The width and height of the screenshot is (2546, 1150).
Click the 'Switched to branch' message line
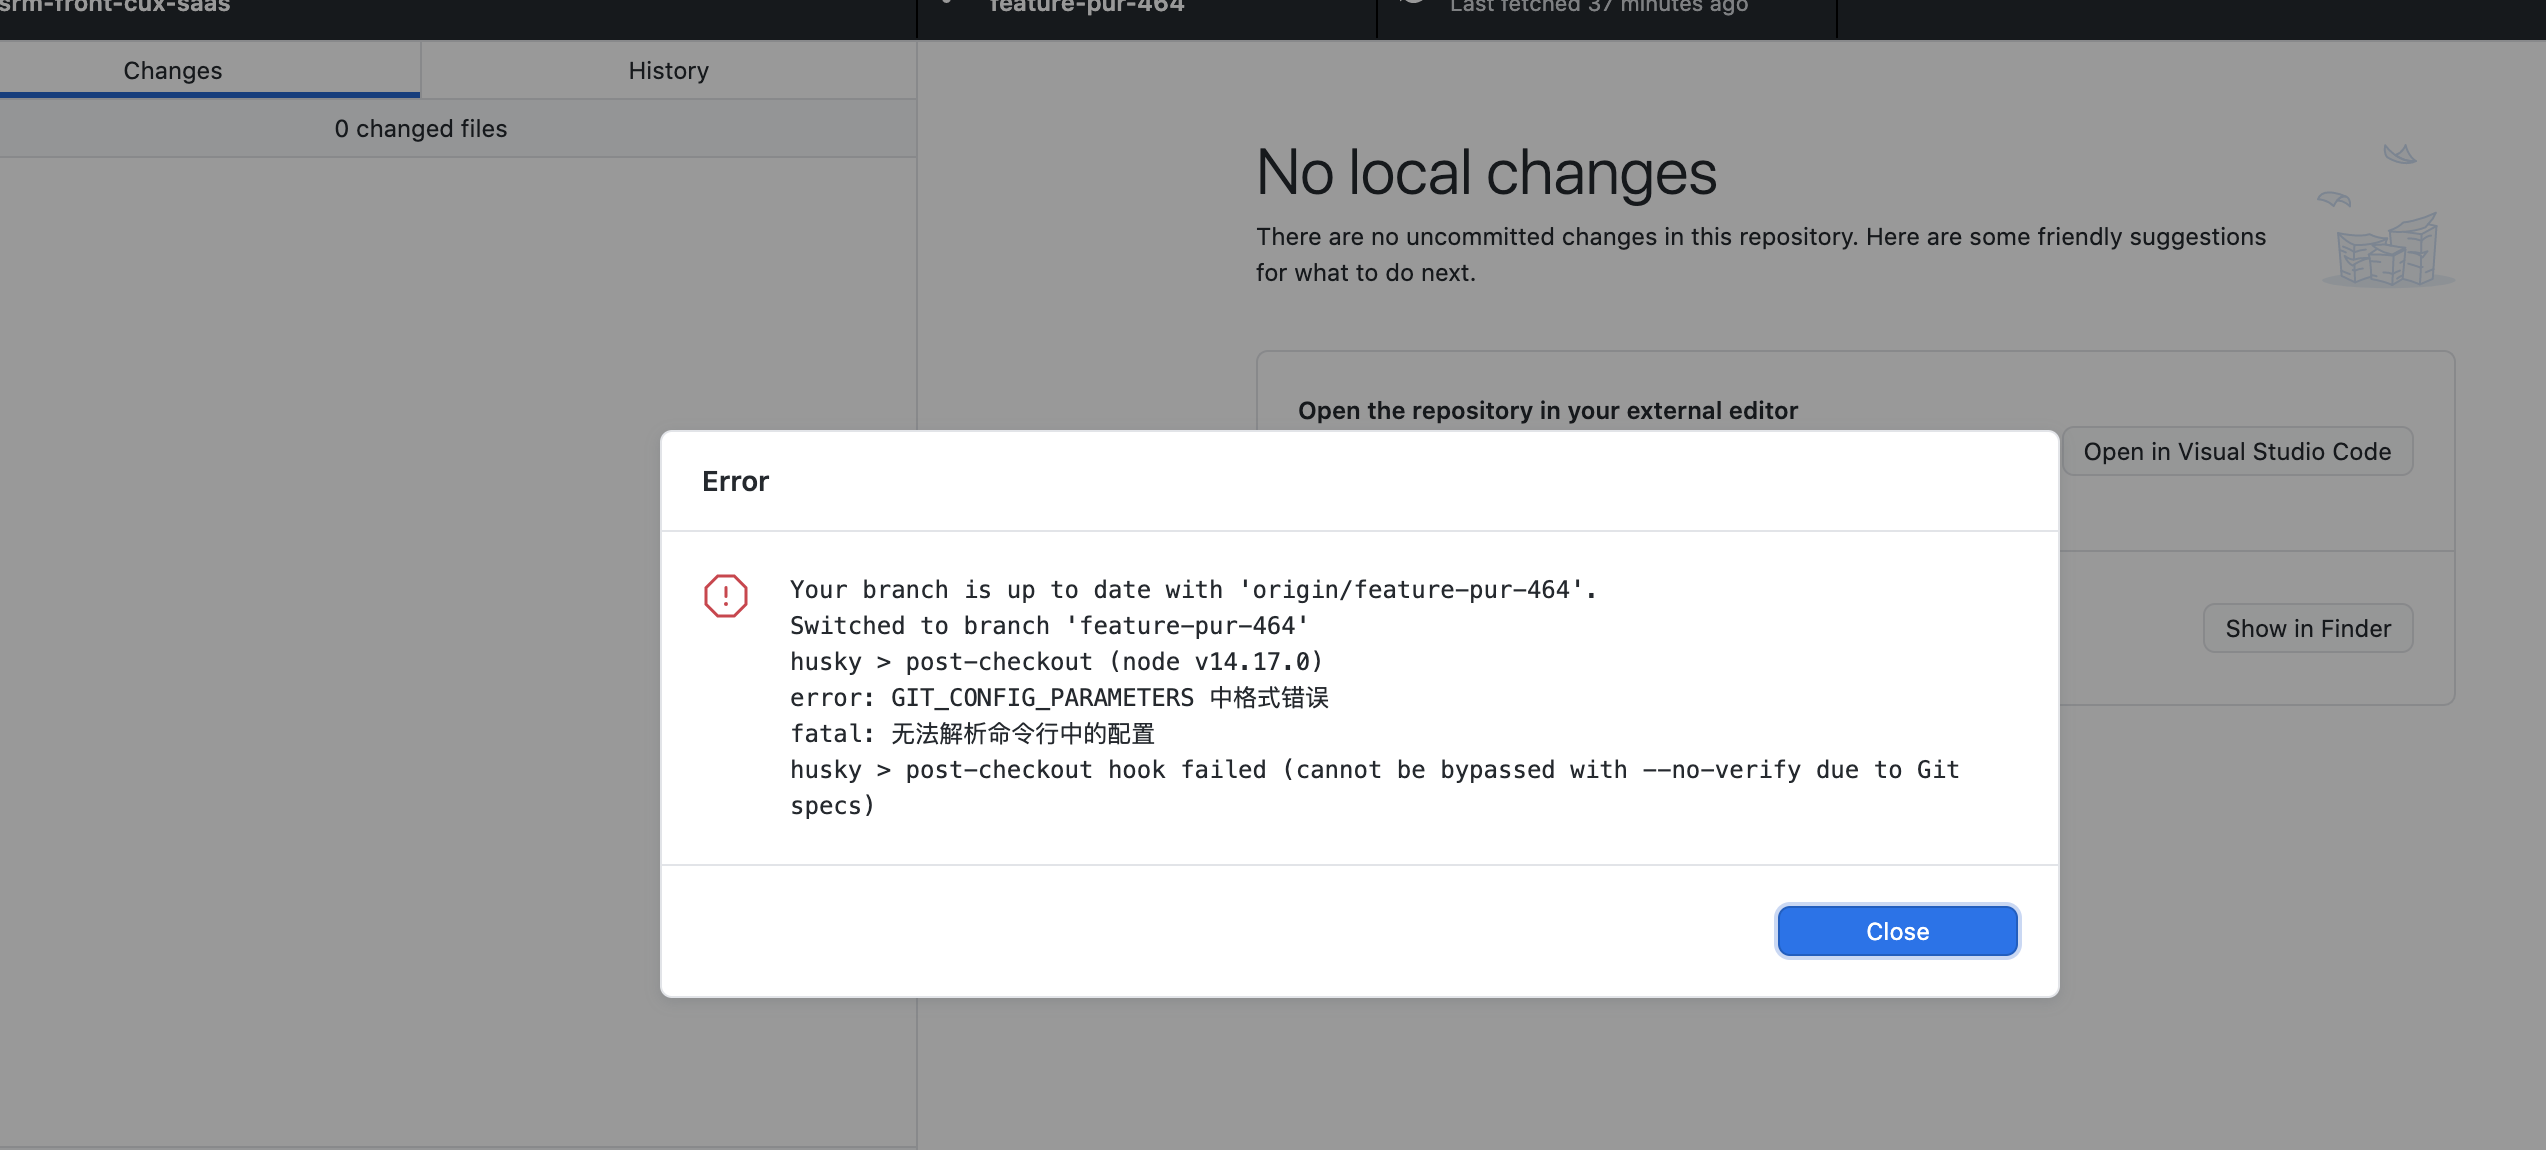[1048, 626]
